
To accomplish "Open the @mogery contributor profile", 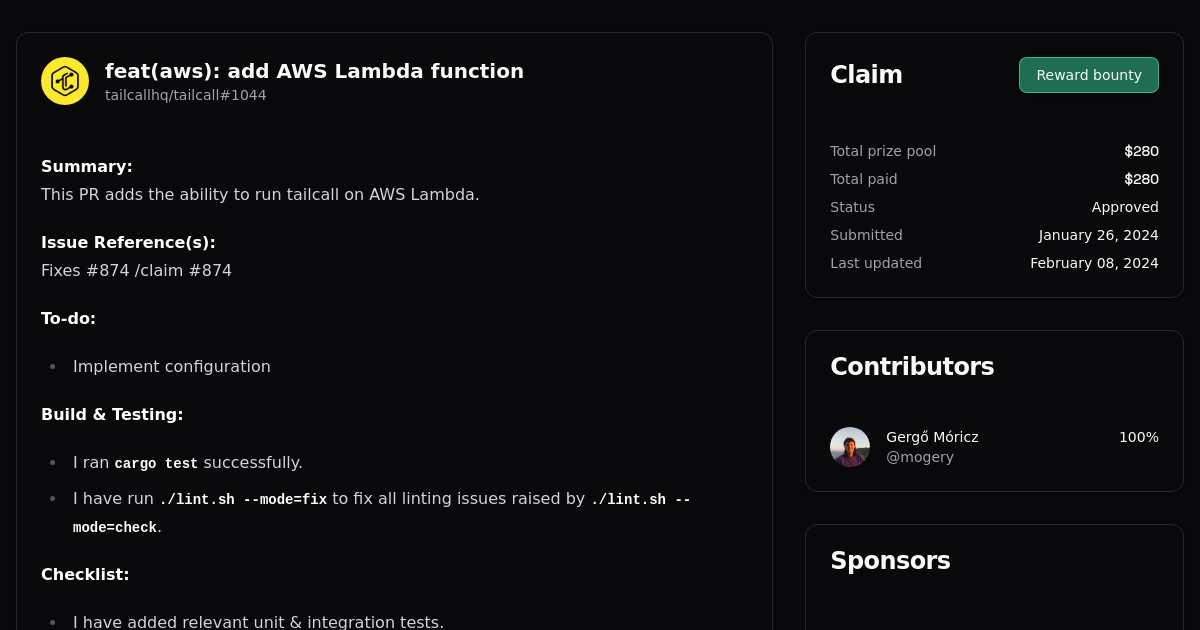I will pos(920,457).
